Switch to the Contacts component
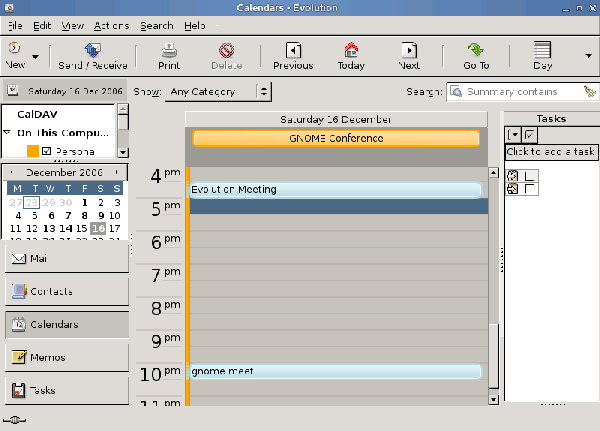The height and width of the screenshot is (431, 600). click(65, 291)
